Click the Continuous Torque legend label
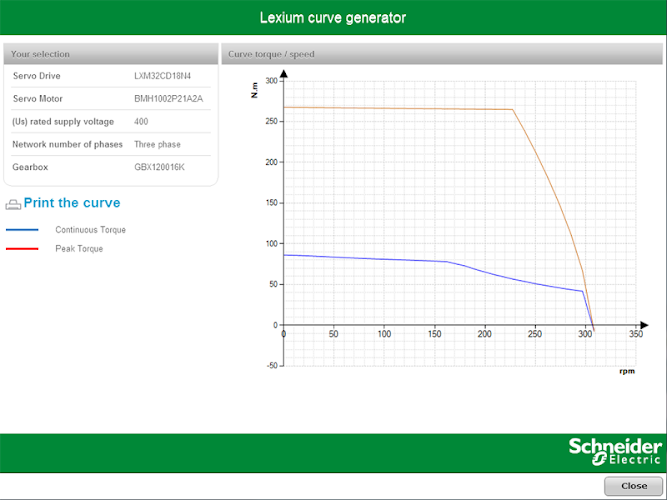Screen dimensions: 667x500 point(91,230)
